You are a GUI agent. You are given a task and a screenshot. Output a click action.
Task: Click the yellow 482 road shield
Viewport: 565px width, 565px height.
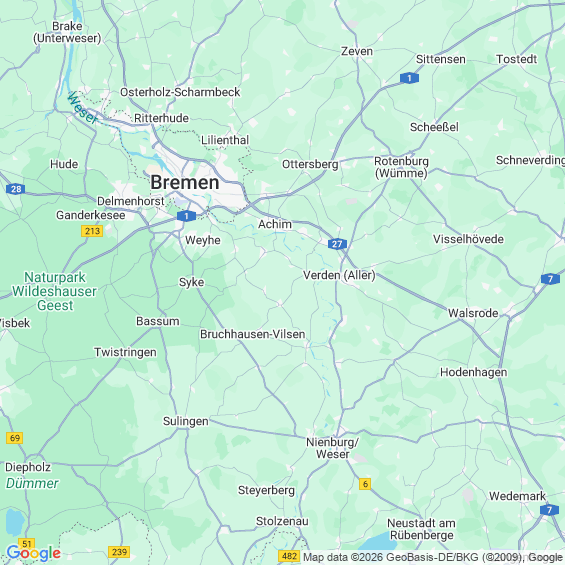tap(289, 556)
